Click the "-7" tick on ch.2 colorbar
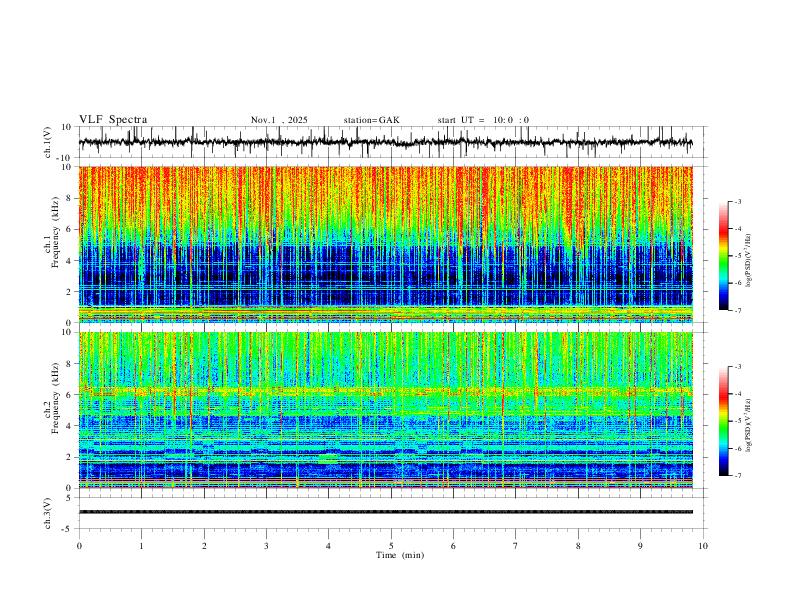The height and width of the screenshot is (612, 792). [x=738, y=475]
